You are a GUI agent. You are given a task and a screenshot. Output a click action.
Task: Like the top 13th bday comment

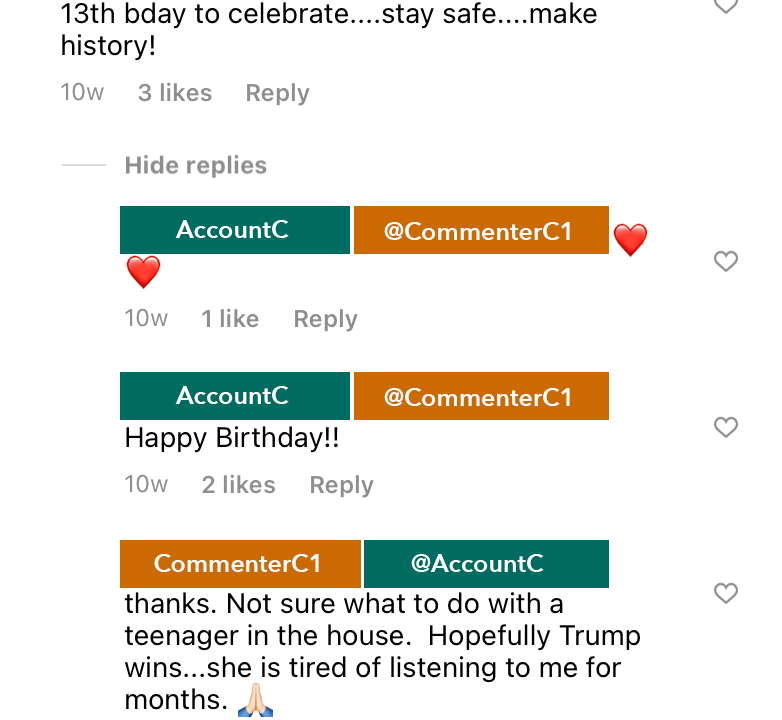726,6
